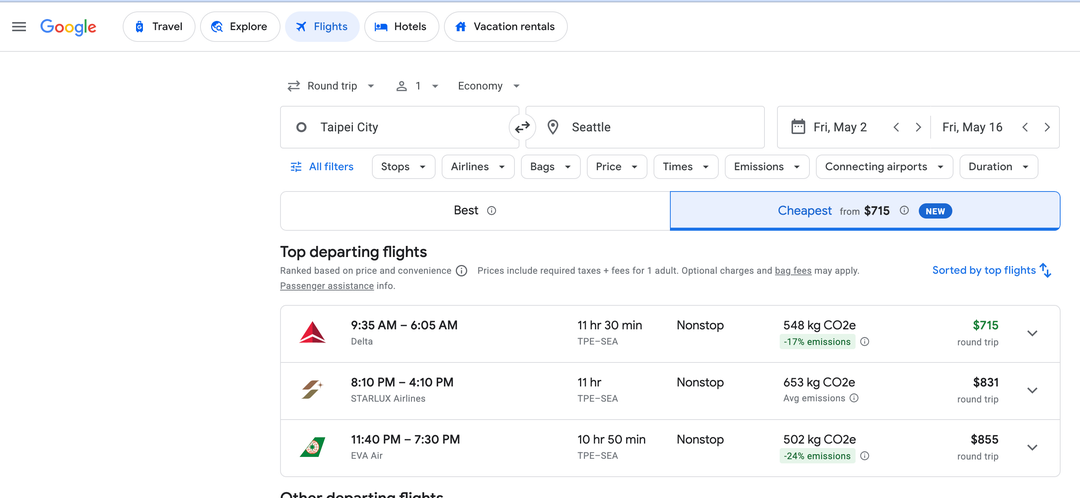Viewport: 1080px width, 498px height.
Task: Open the Round trip dropdown
Action: (x=331, y=86)
